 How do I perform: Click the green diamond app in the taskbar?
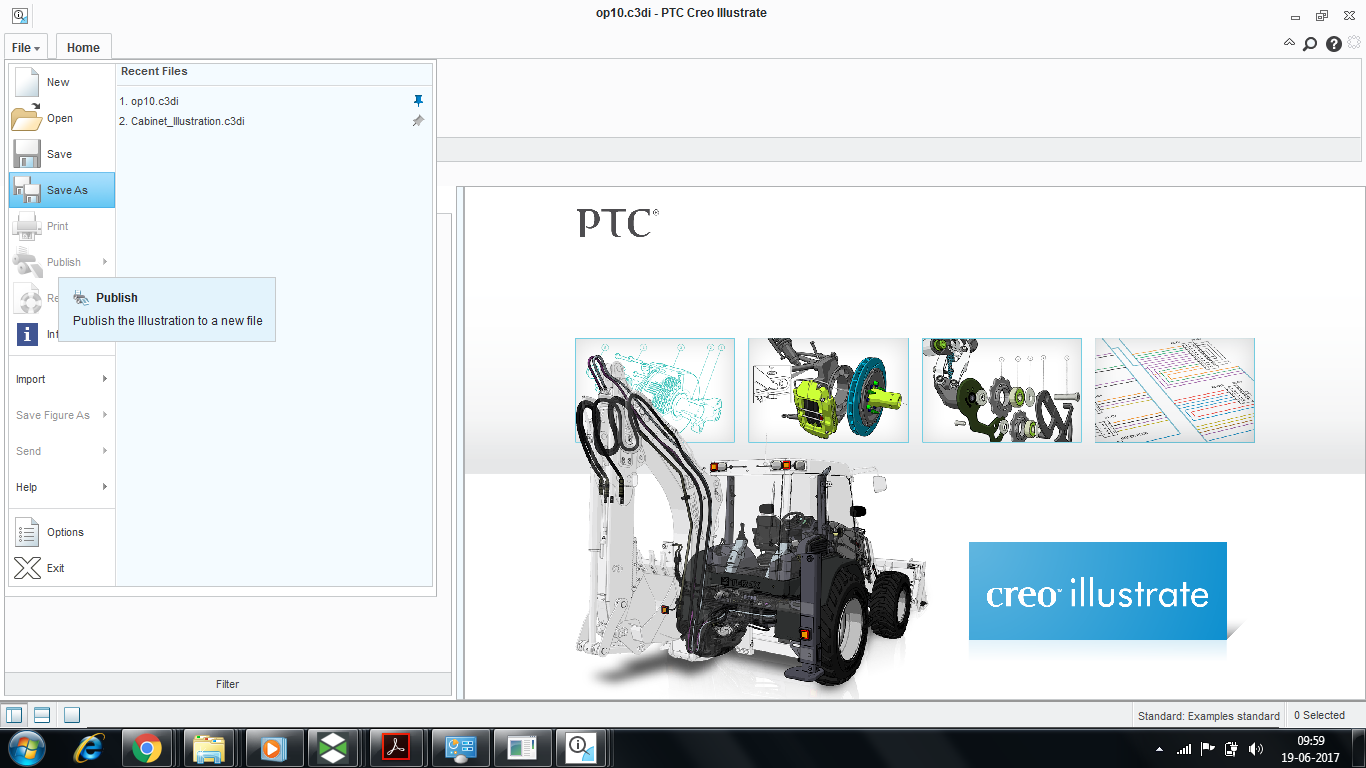click(x=333, y=748)
